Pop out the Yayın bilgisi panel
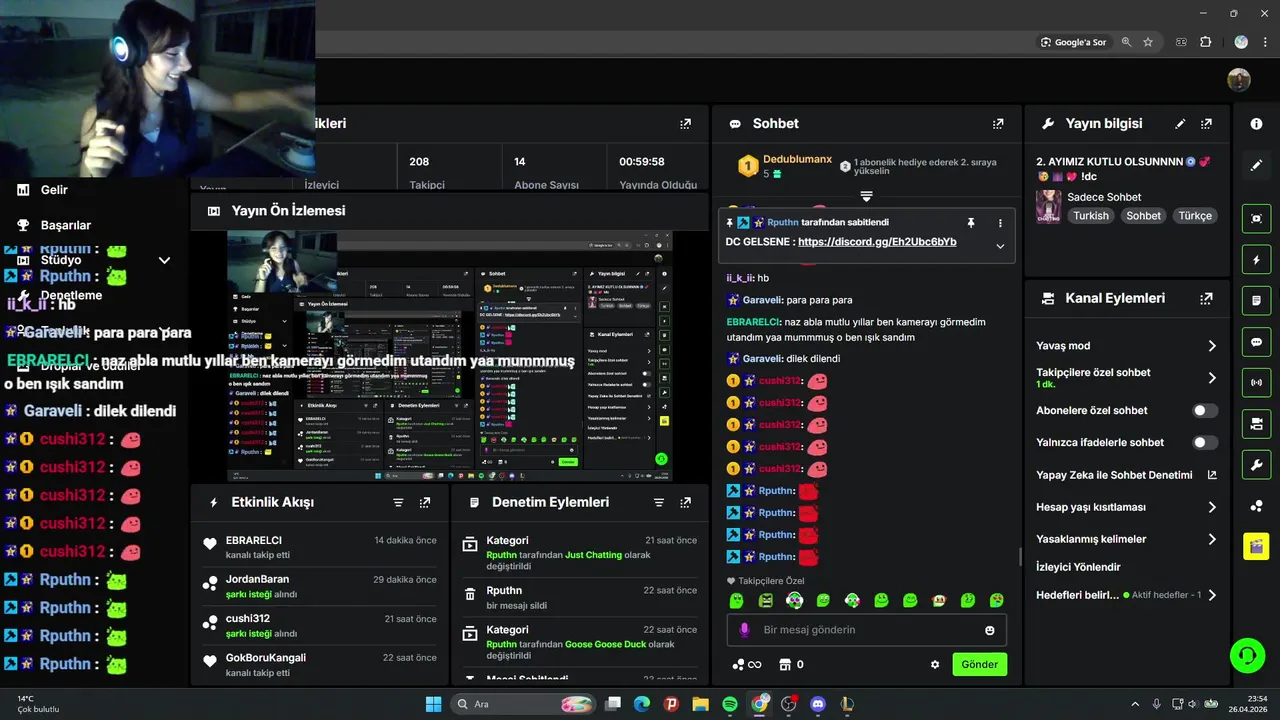 pos(1206,124)
